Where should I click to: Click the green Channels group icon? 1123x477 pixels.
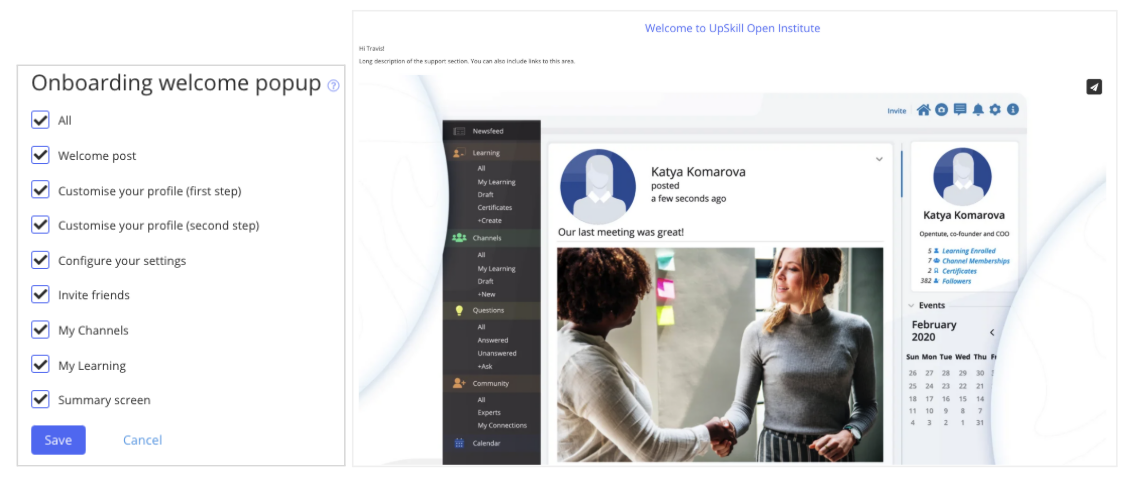(x=459, y=238)
